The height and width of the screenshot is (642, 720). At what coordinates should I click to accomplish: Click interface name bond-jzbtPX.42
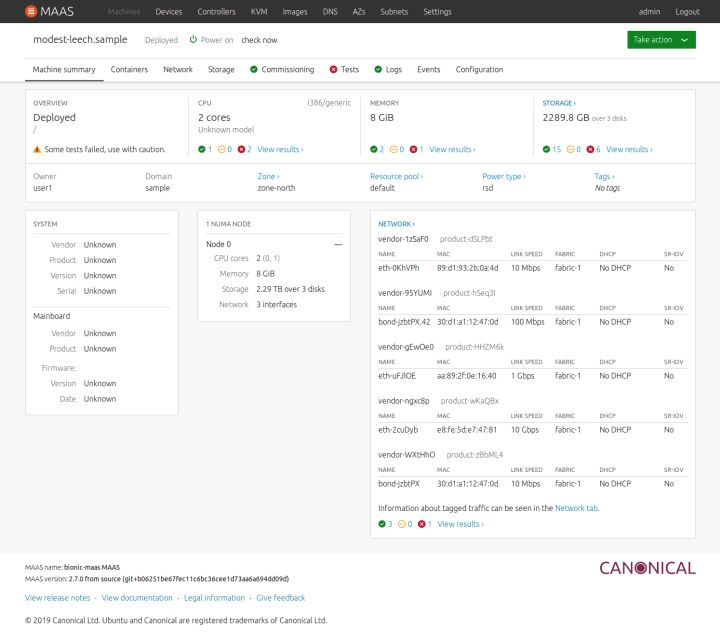click(x=404, y=322)
